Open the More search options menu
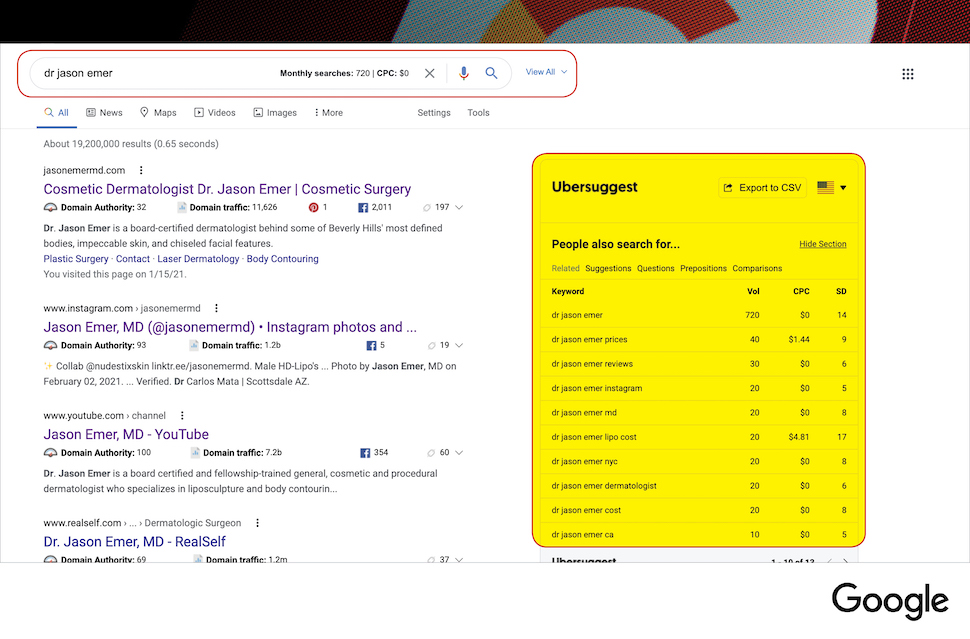Viewport: 970px width, 639px height. pos(328,113)
